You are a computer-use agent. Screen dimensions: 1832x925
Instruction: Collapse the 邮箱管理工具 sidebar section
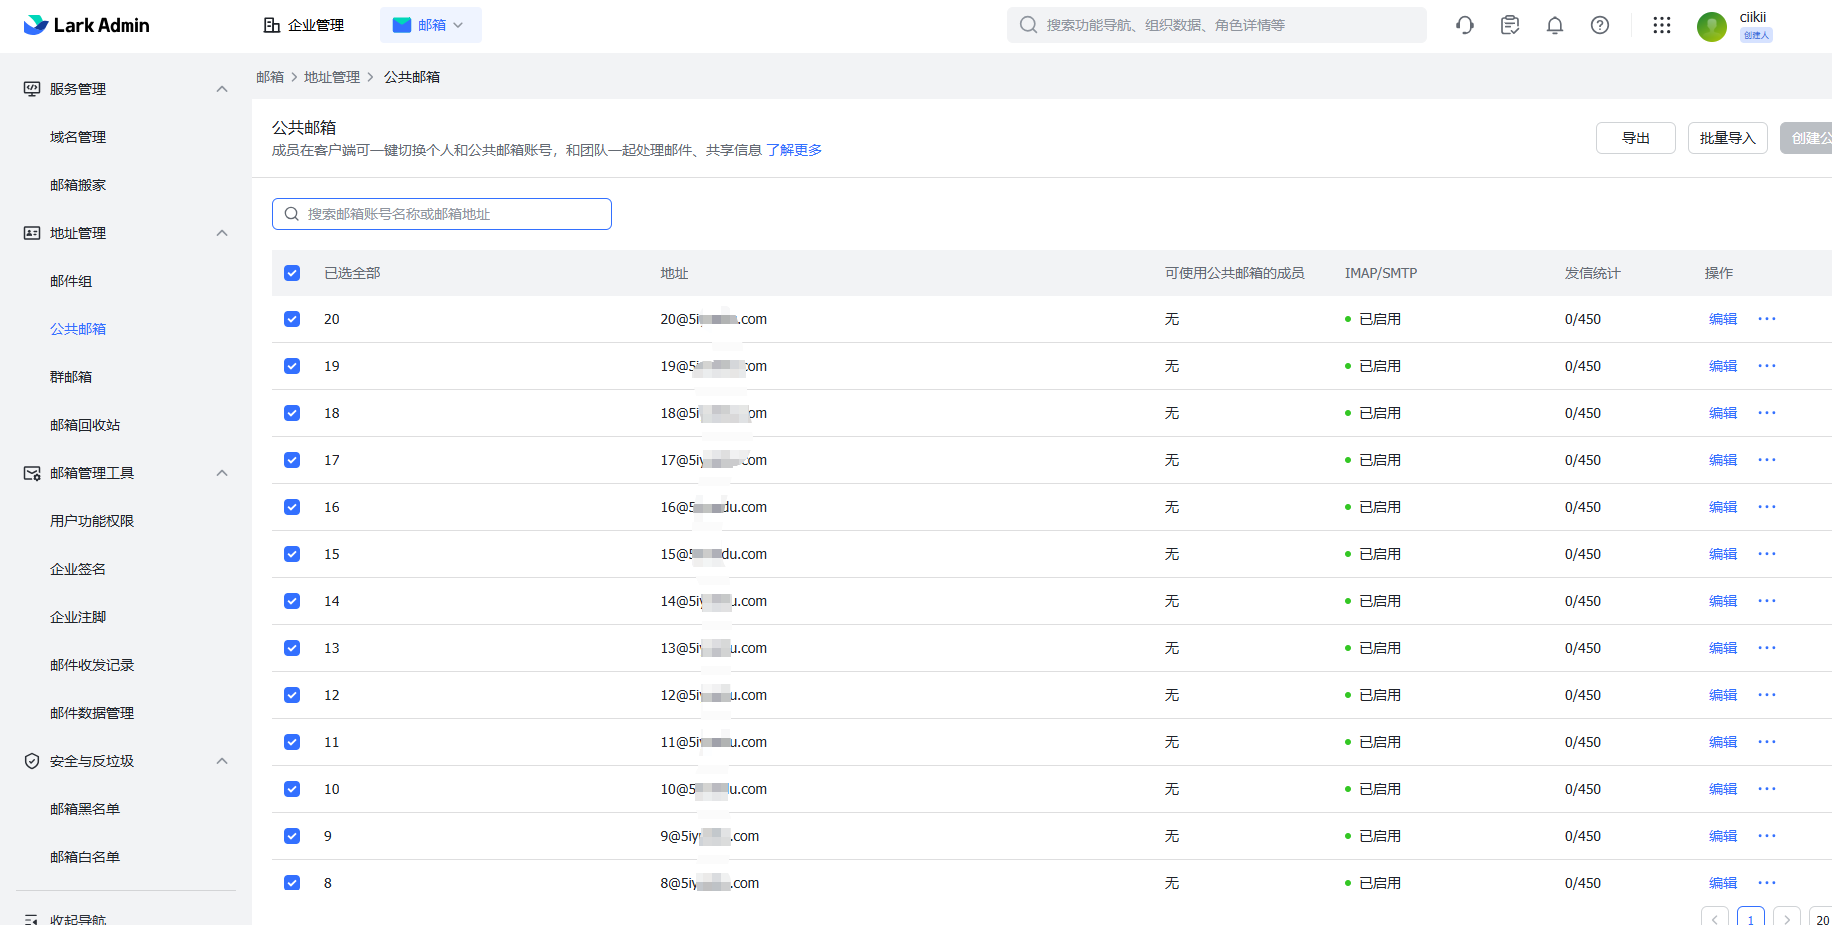(x=222, y=473)
